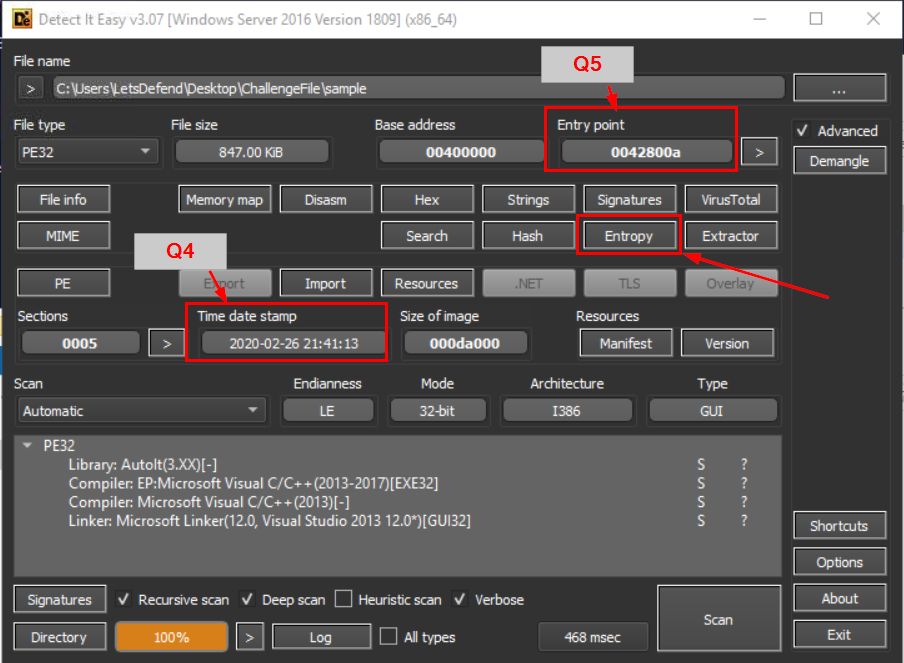Click the arrow button next to Sections count
Image resolution: width=904 pixels, height=663 pixels.
click(x=166, y=343)
